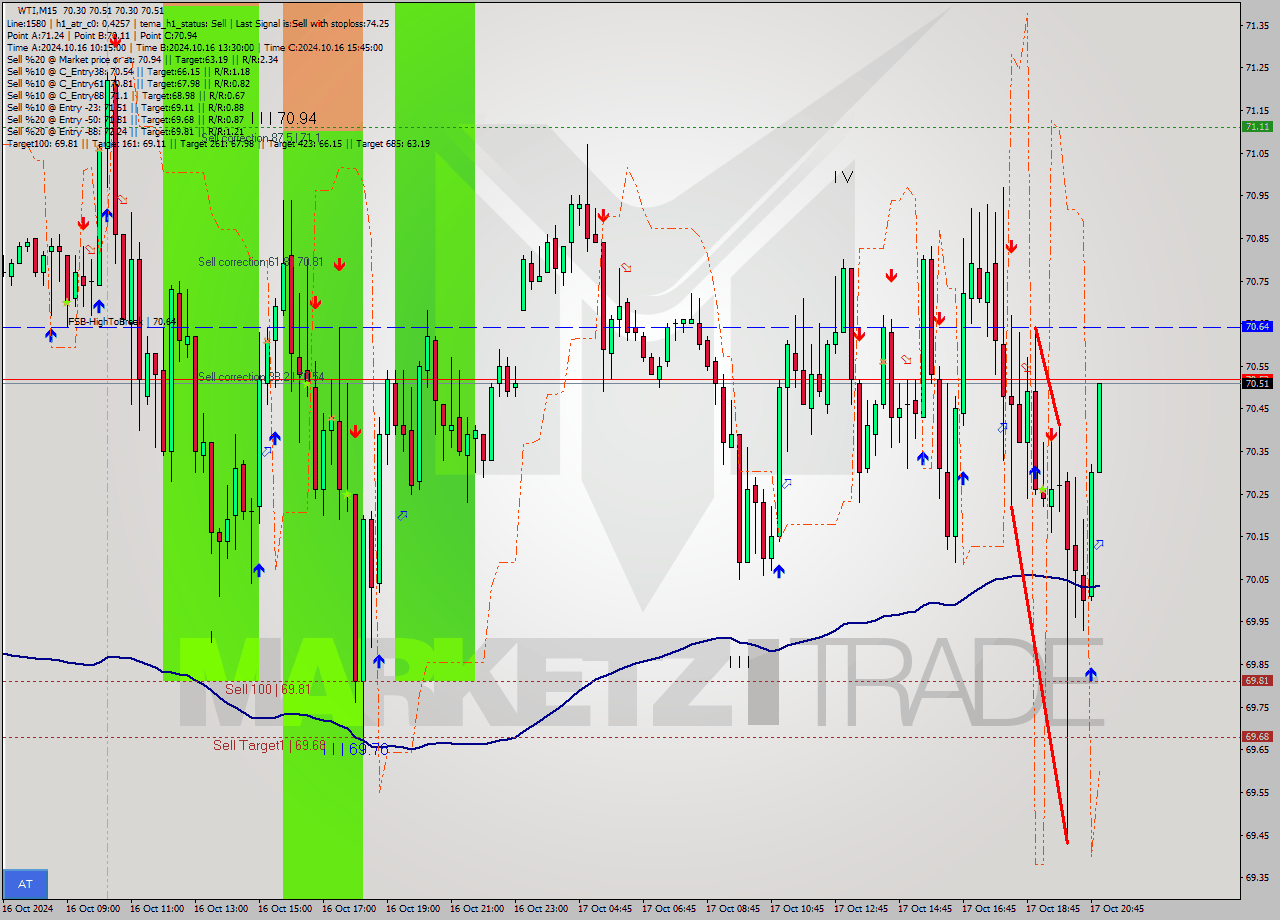Click the 'III 69.76' wave label
The height and width of the screenshot is (920, 1280).
point(354,748)
